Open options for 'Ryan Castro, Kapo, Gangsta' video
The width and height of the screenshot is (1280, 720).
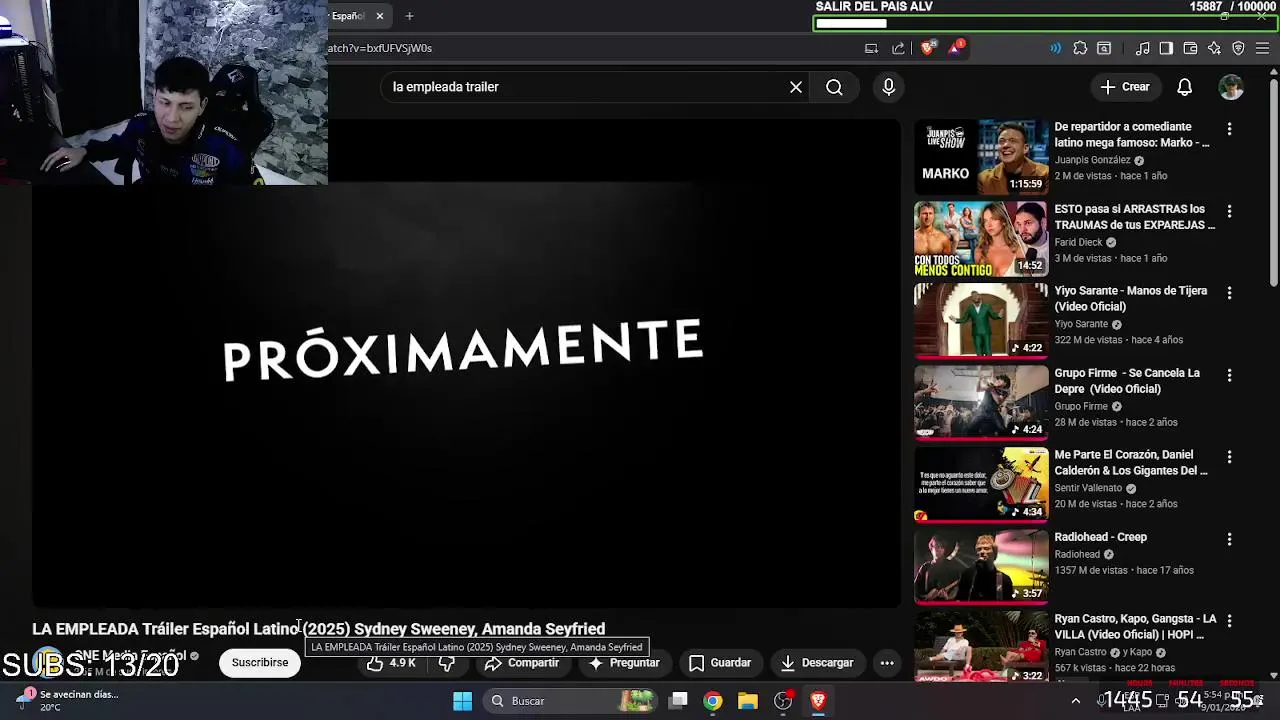[1229, 621]
